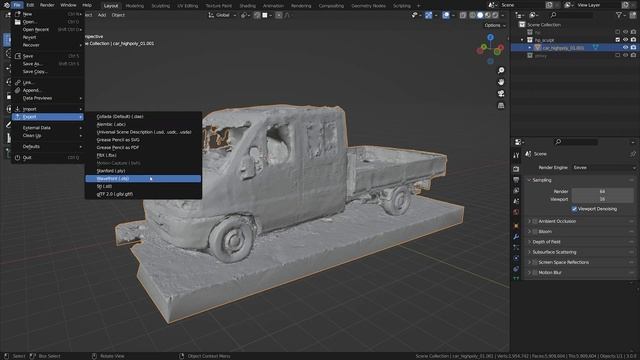Image resolution: width=640 pixels, height=360 pixels.
Task: Toggle camera view icon in viewport
Action: pyautogui.click(x=501, y=94)
